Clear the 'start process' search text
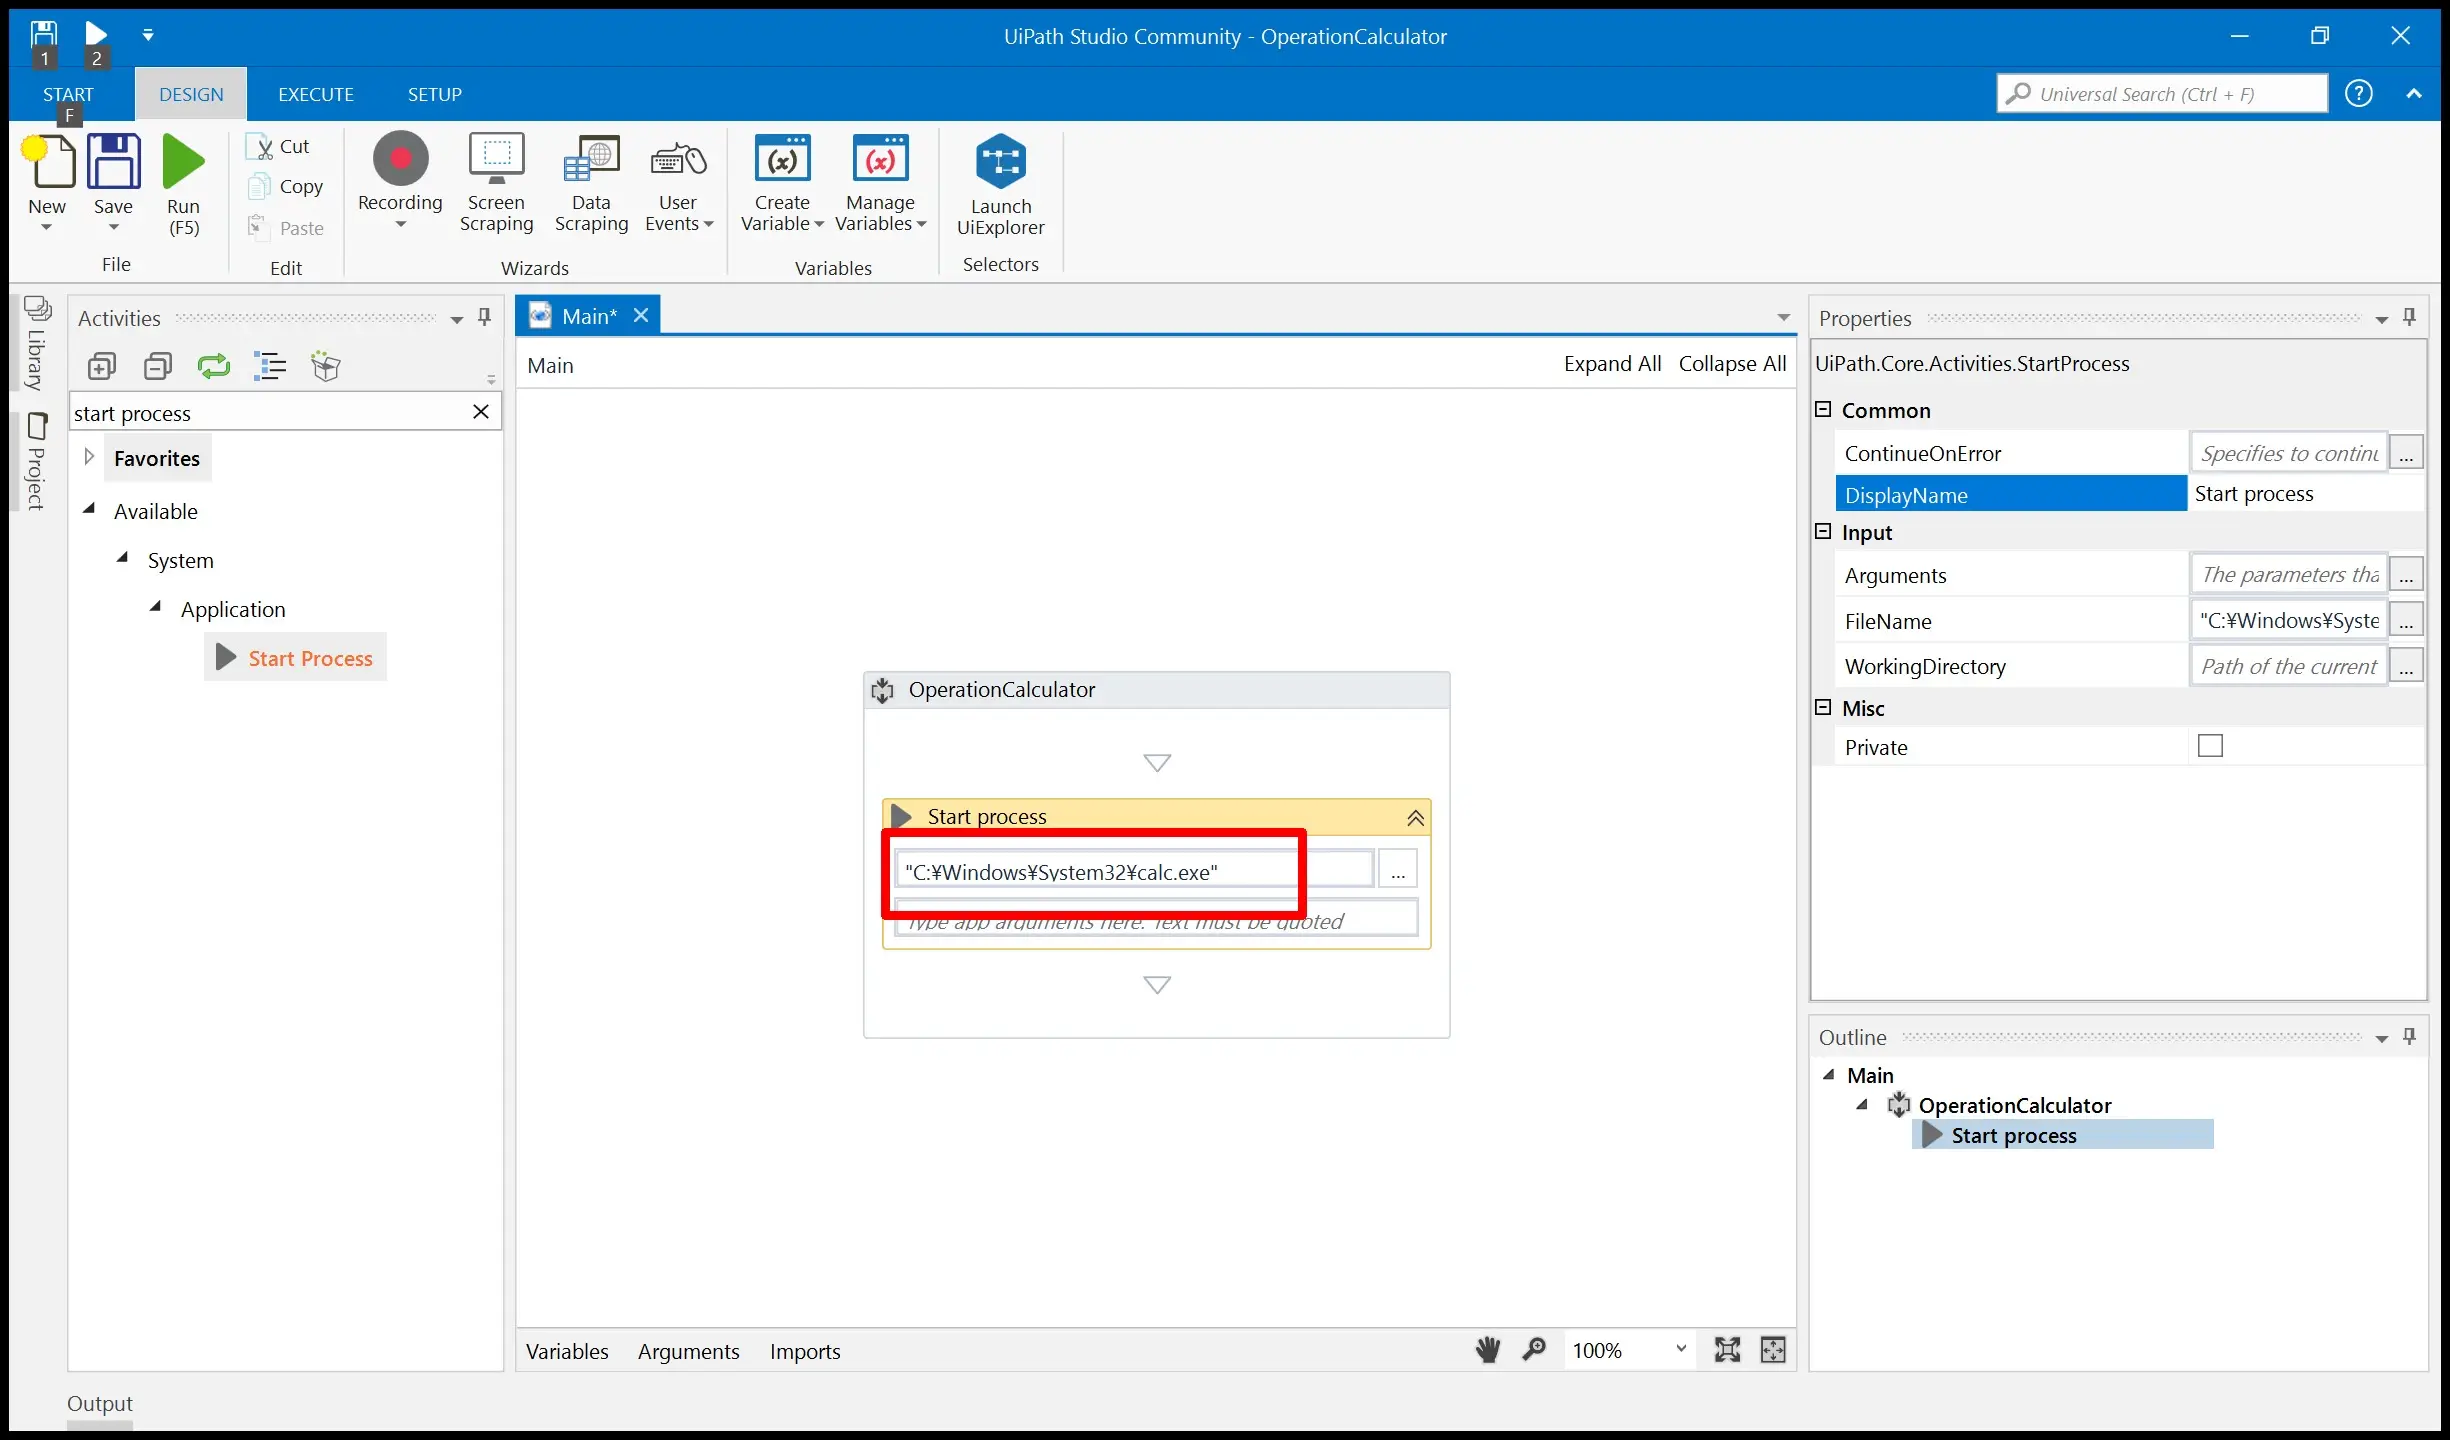2450x1440 pixels. [x=481, y=412]
